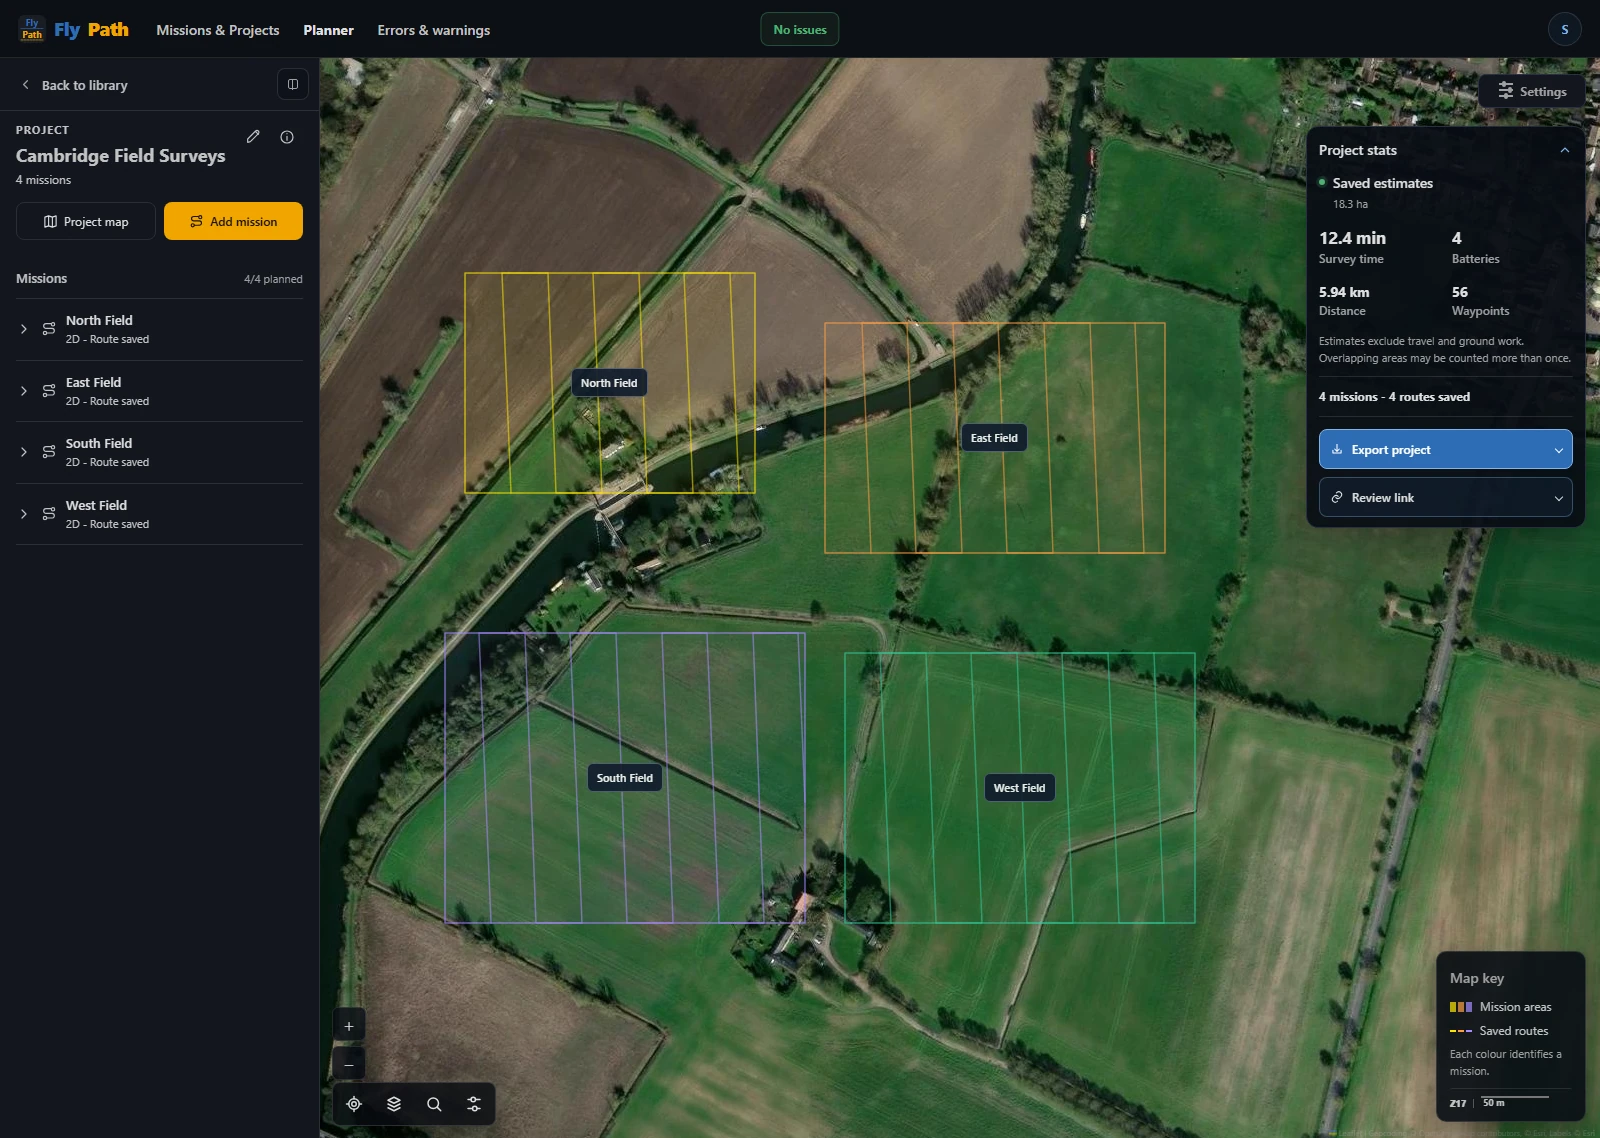
Task: Click the '4/4 planned' missions counter
Action: (x=273, y=279)
